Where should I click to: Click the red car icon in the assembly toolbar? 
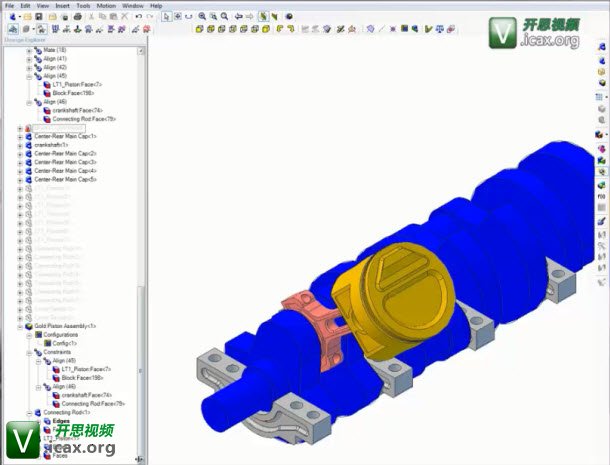tap(147, 29)
